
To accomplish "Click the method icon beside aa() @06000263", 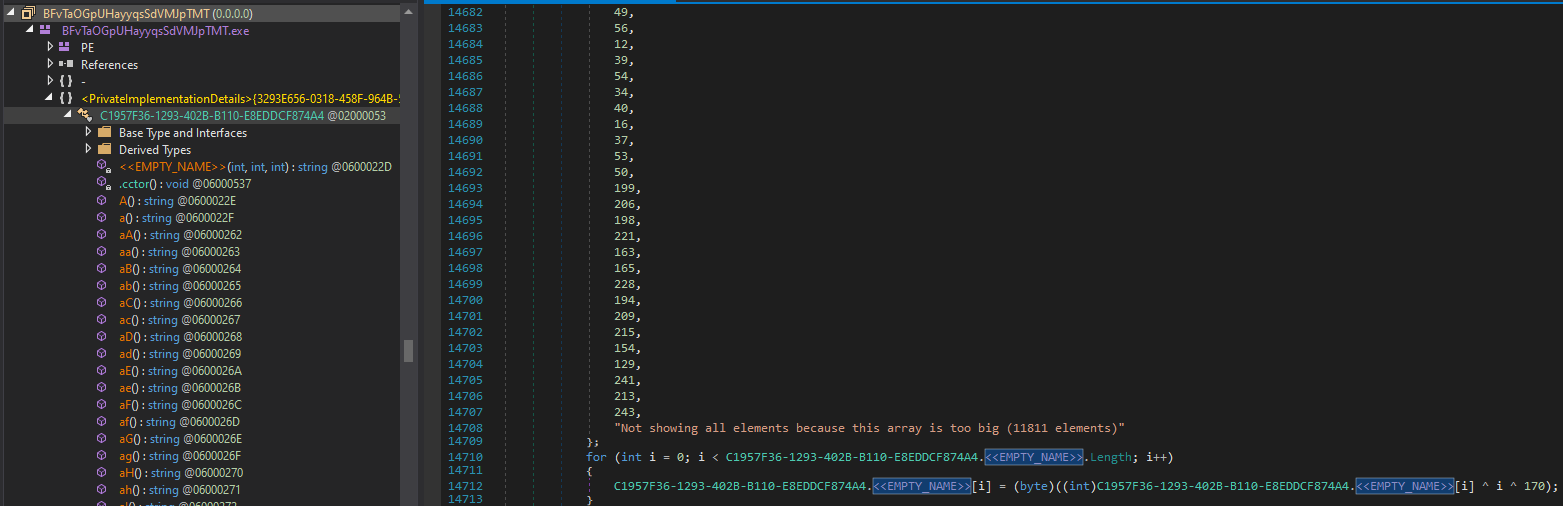I will 103,251.
